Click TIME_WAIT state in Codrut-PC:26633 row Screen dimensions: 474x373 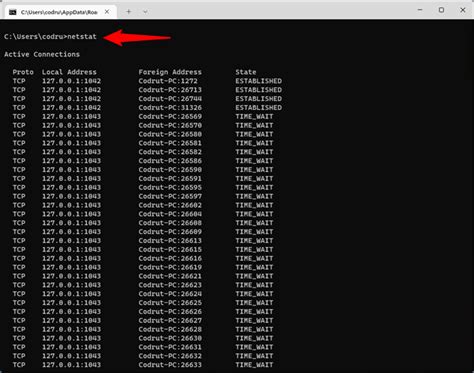click(254, 365)
